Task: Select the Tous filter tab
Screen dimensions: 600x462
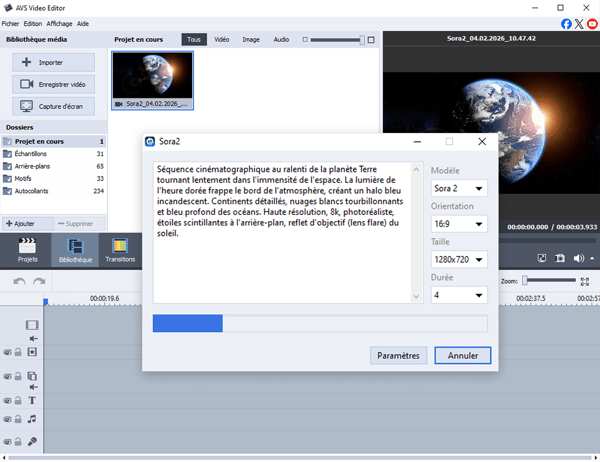Action: (x=194, y=39)
